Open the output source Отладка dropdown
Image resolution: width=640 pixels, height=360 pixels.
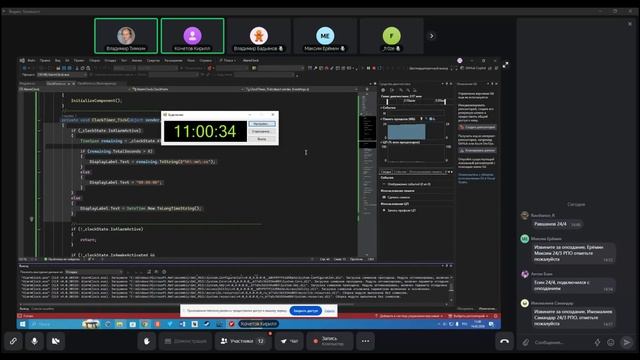click(x=93, y=272)
